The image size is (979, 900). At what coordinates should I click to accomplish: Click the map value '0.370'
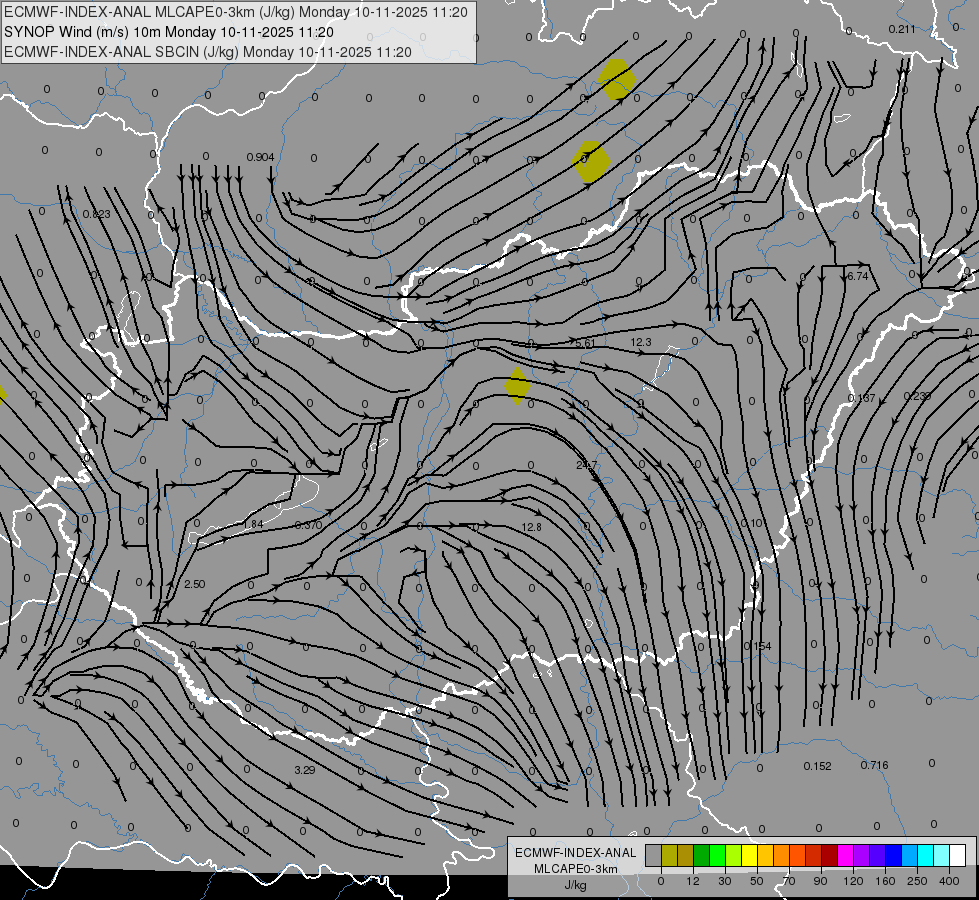click(x=308, y=525)
